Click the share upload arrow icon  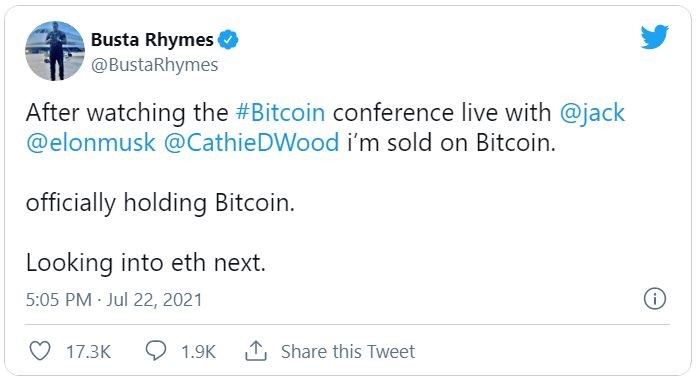(x=256, y=351)
